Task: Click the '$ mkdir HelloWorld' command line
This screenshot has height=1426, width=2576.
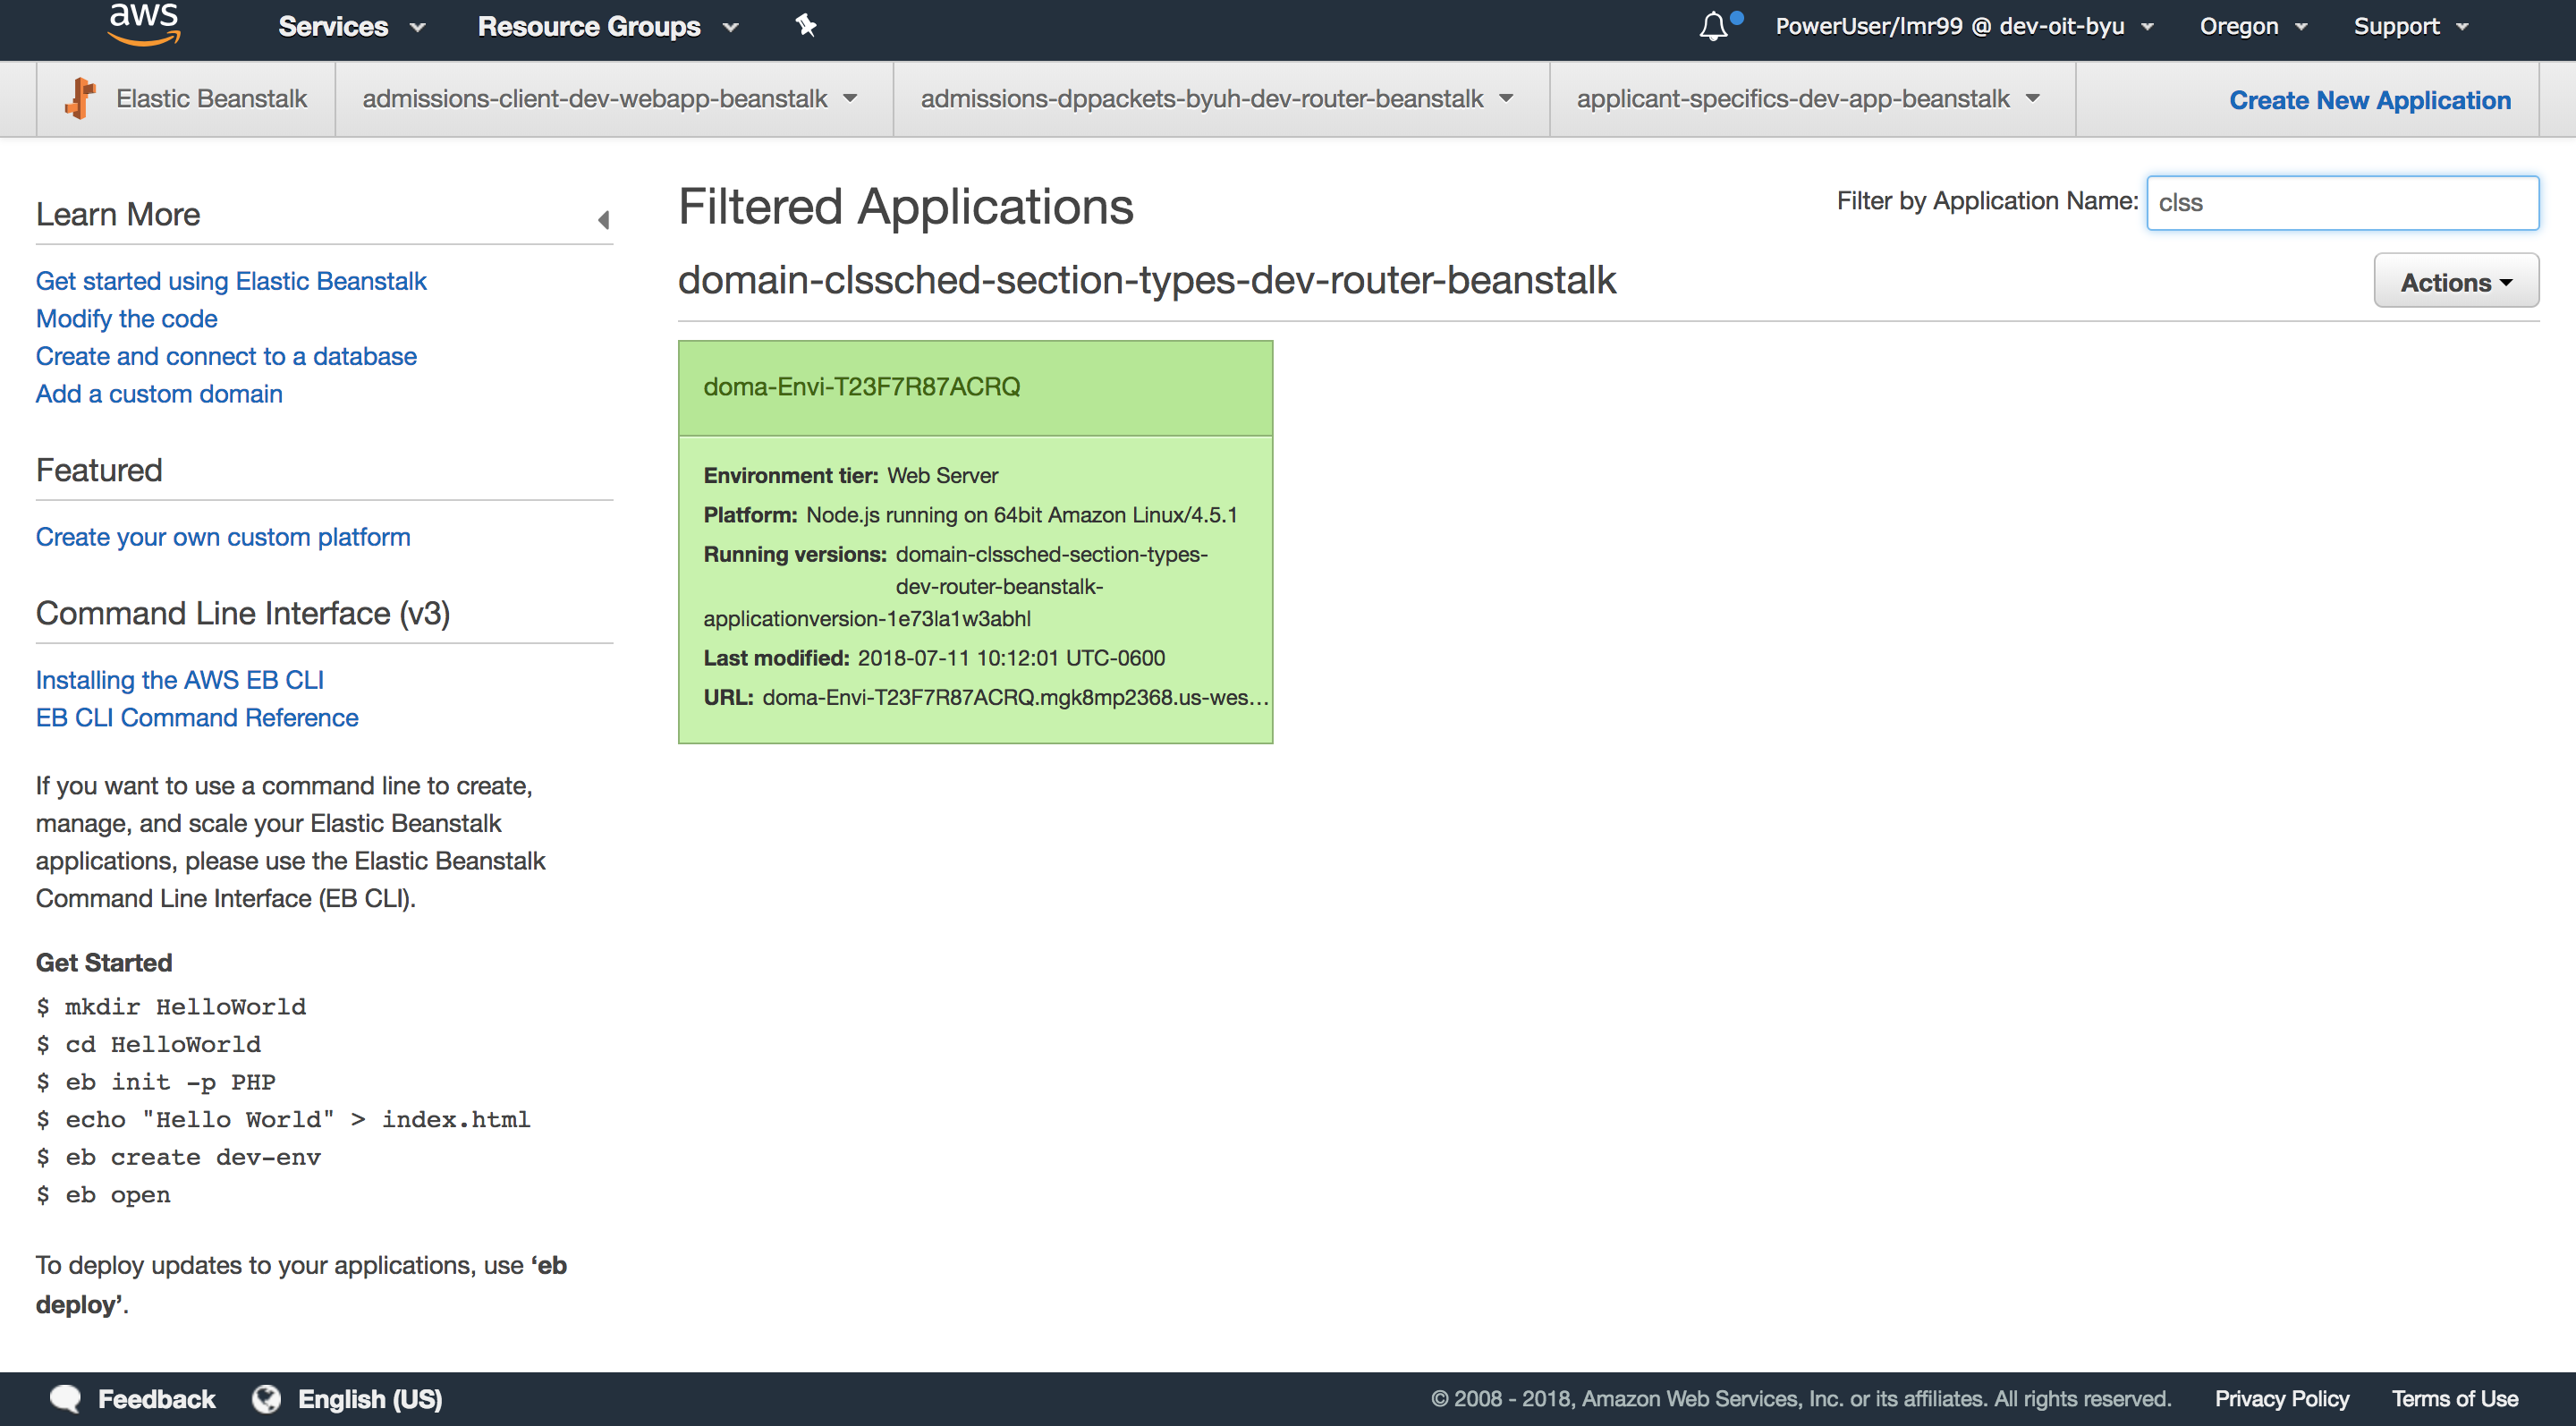Action: pos(171,1007)
